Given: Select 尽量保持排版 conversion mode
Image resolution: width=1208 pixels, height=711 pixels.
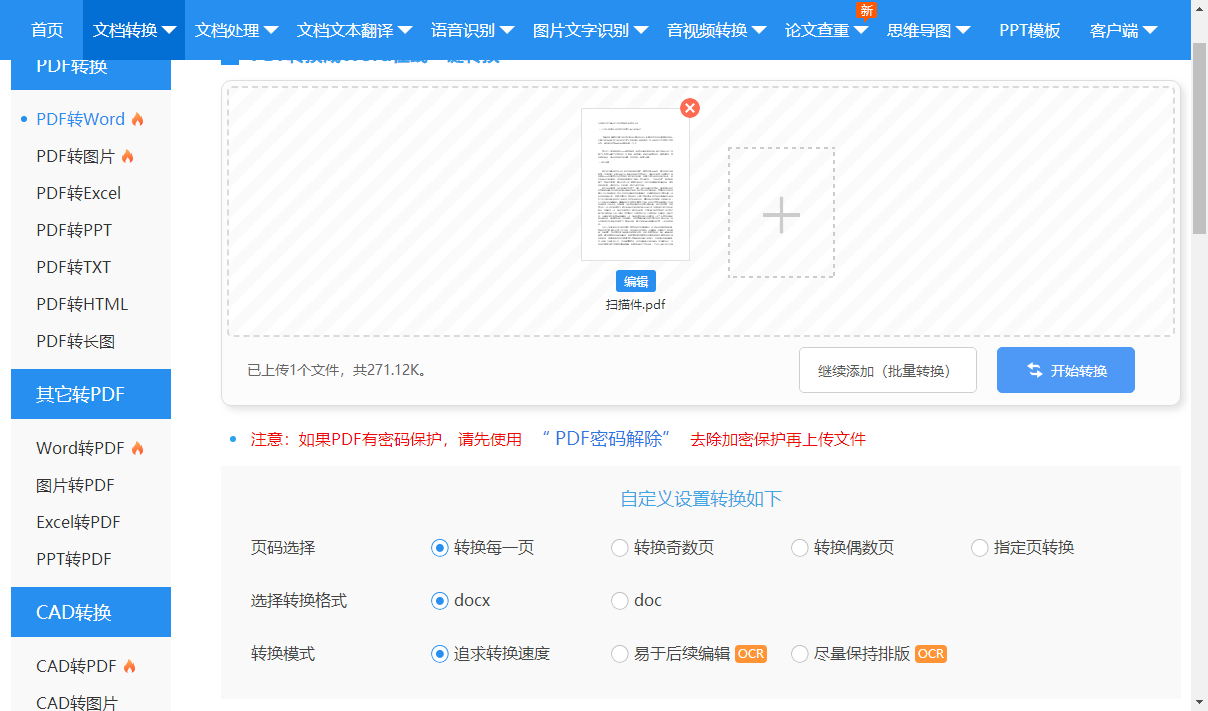Looking at the screenshot, I should coord(799,654).
